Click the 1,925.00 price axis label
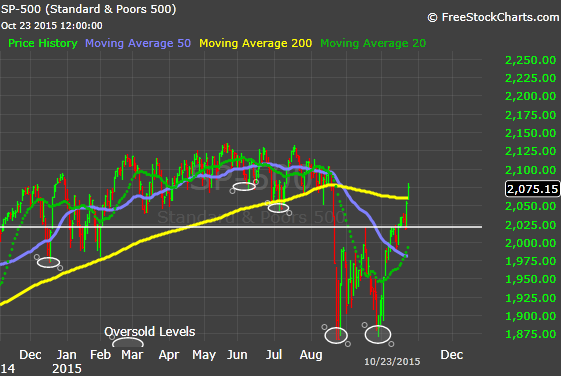 pyautogui.click(x=530, y=298)
